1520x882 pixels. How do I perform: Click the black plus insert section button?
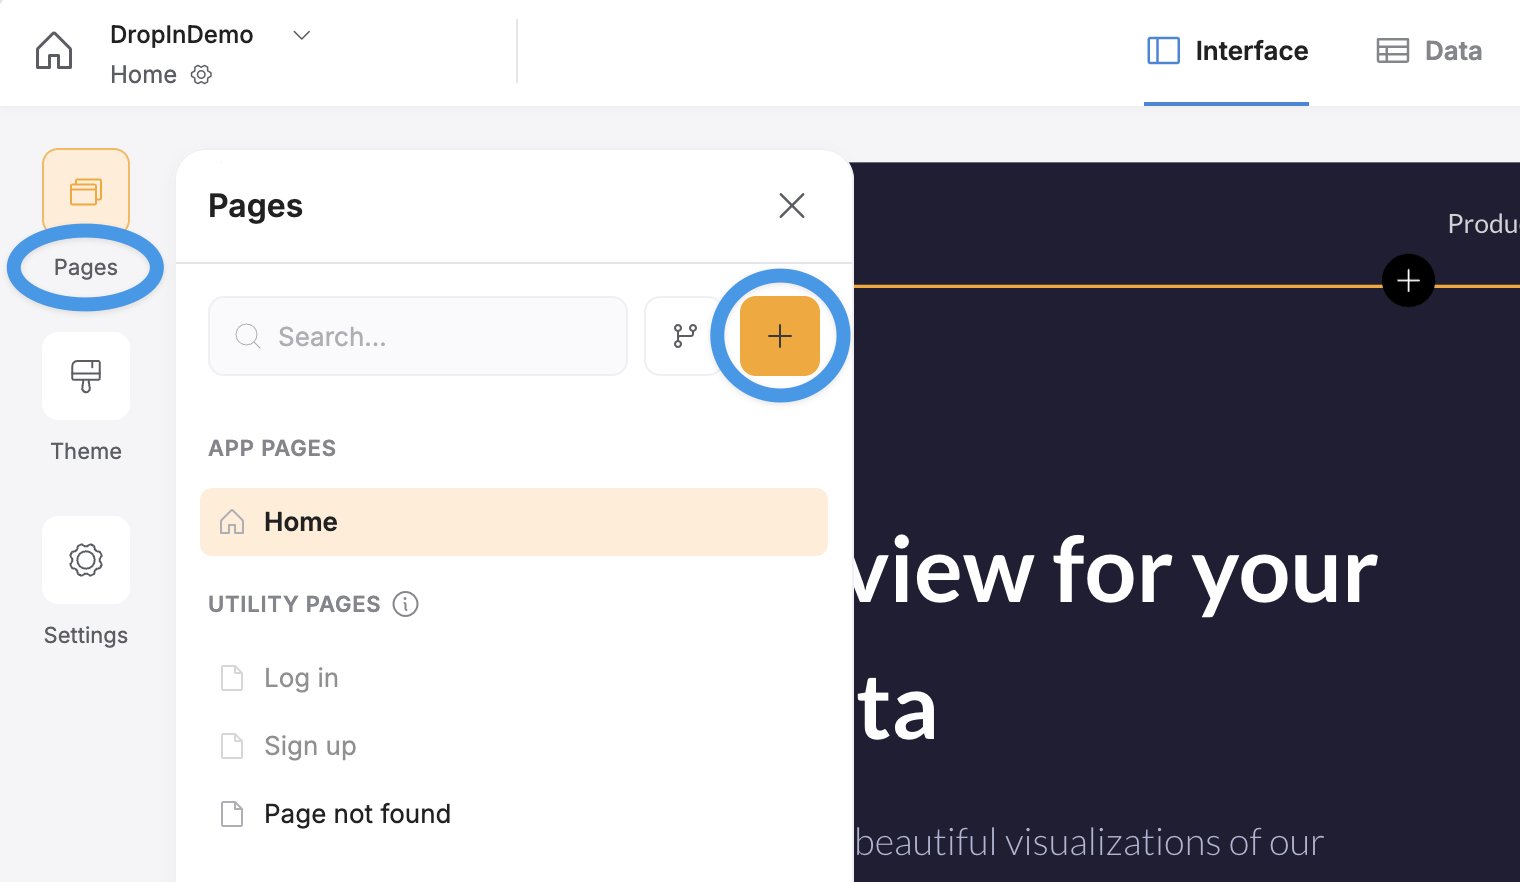[x=1408, y=281]
